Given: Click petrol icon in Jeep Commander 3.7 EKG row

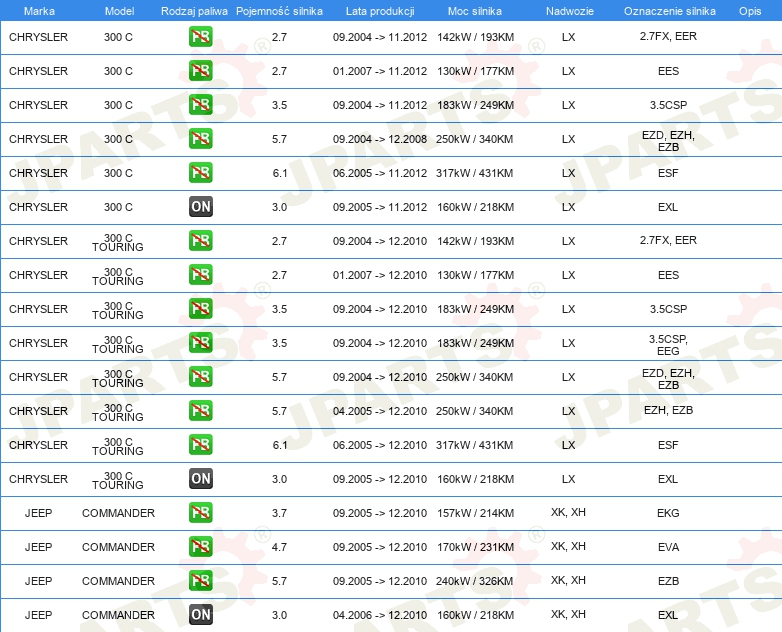Looking at the screenshot, I should pos(200,512).
